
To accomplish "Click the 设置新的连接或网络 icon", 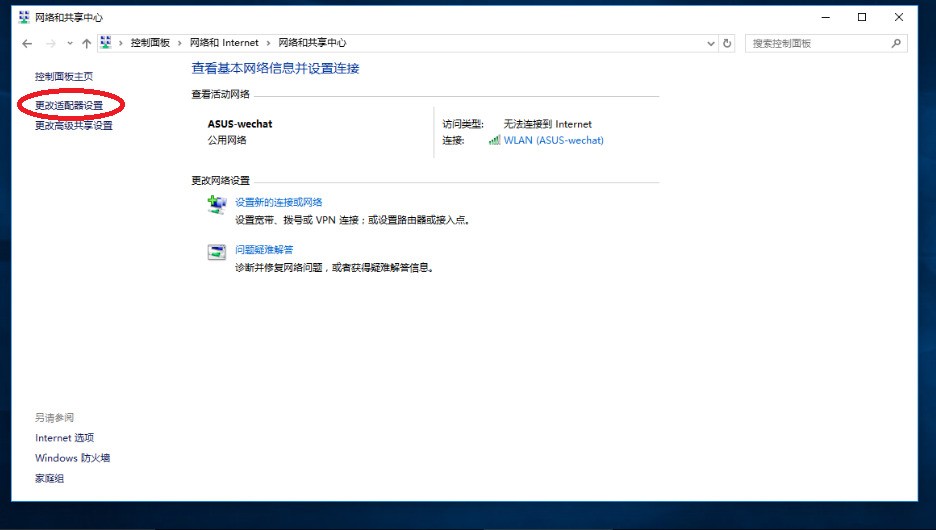I will 217,204.
